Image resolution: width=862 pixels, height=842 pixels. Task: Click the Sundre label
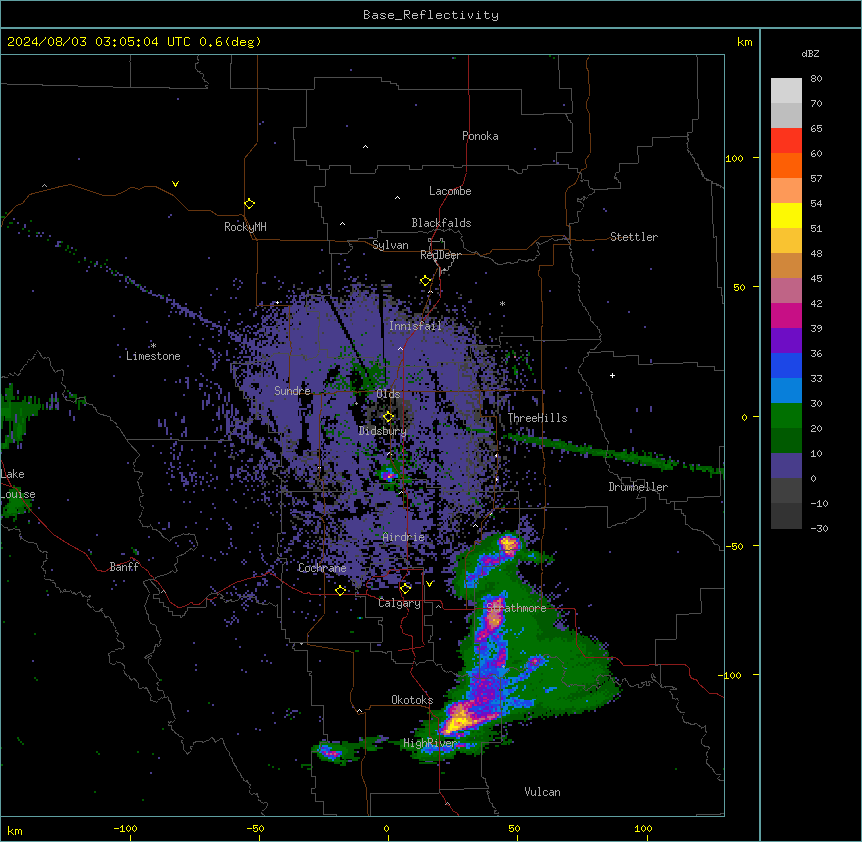[x=292, y=391]
